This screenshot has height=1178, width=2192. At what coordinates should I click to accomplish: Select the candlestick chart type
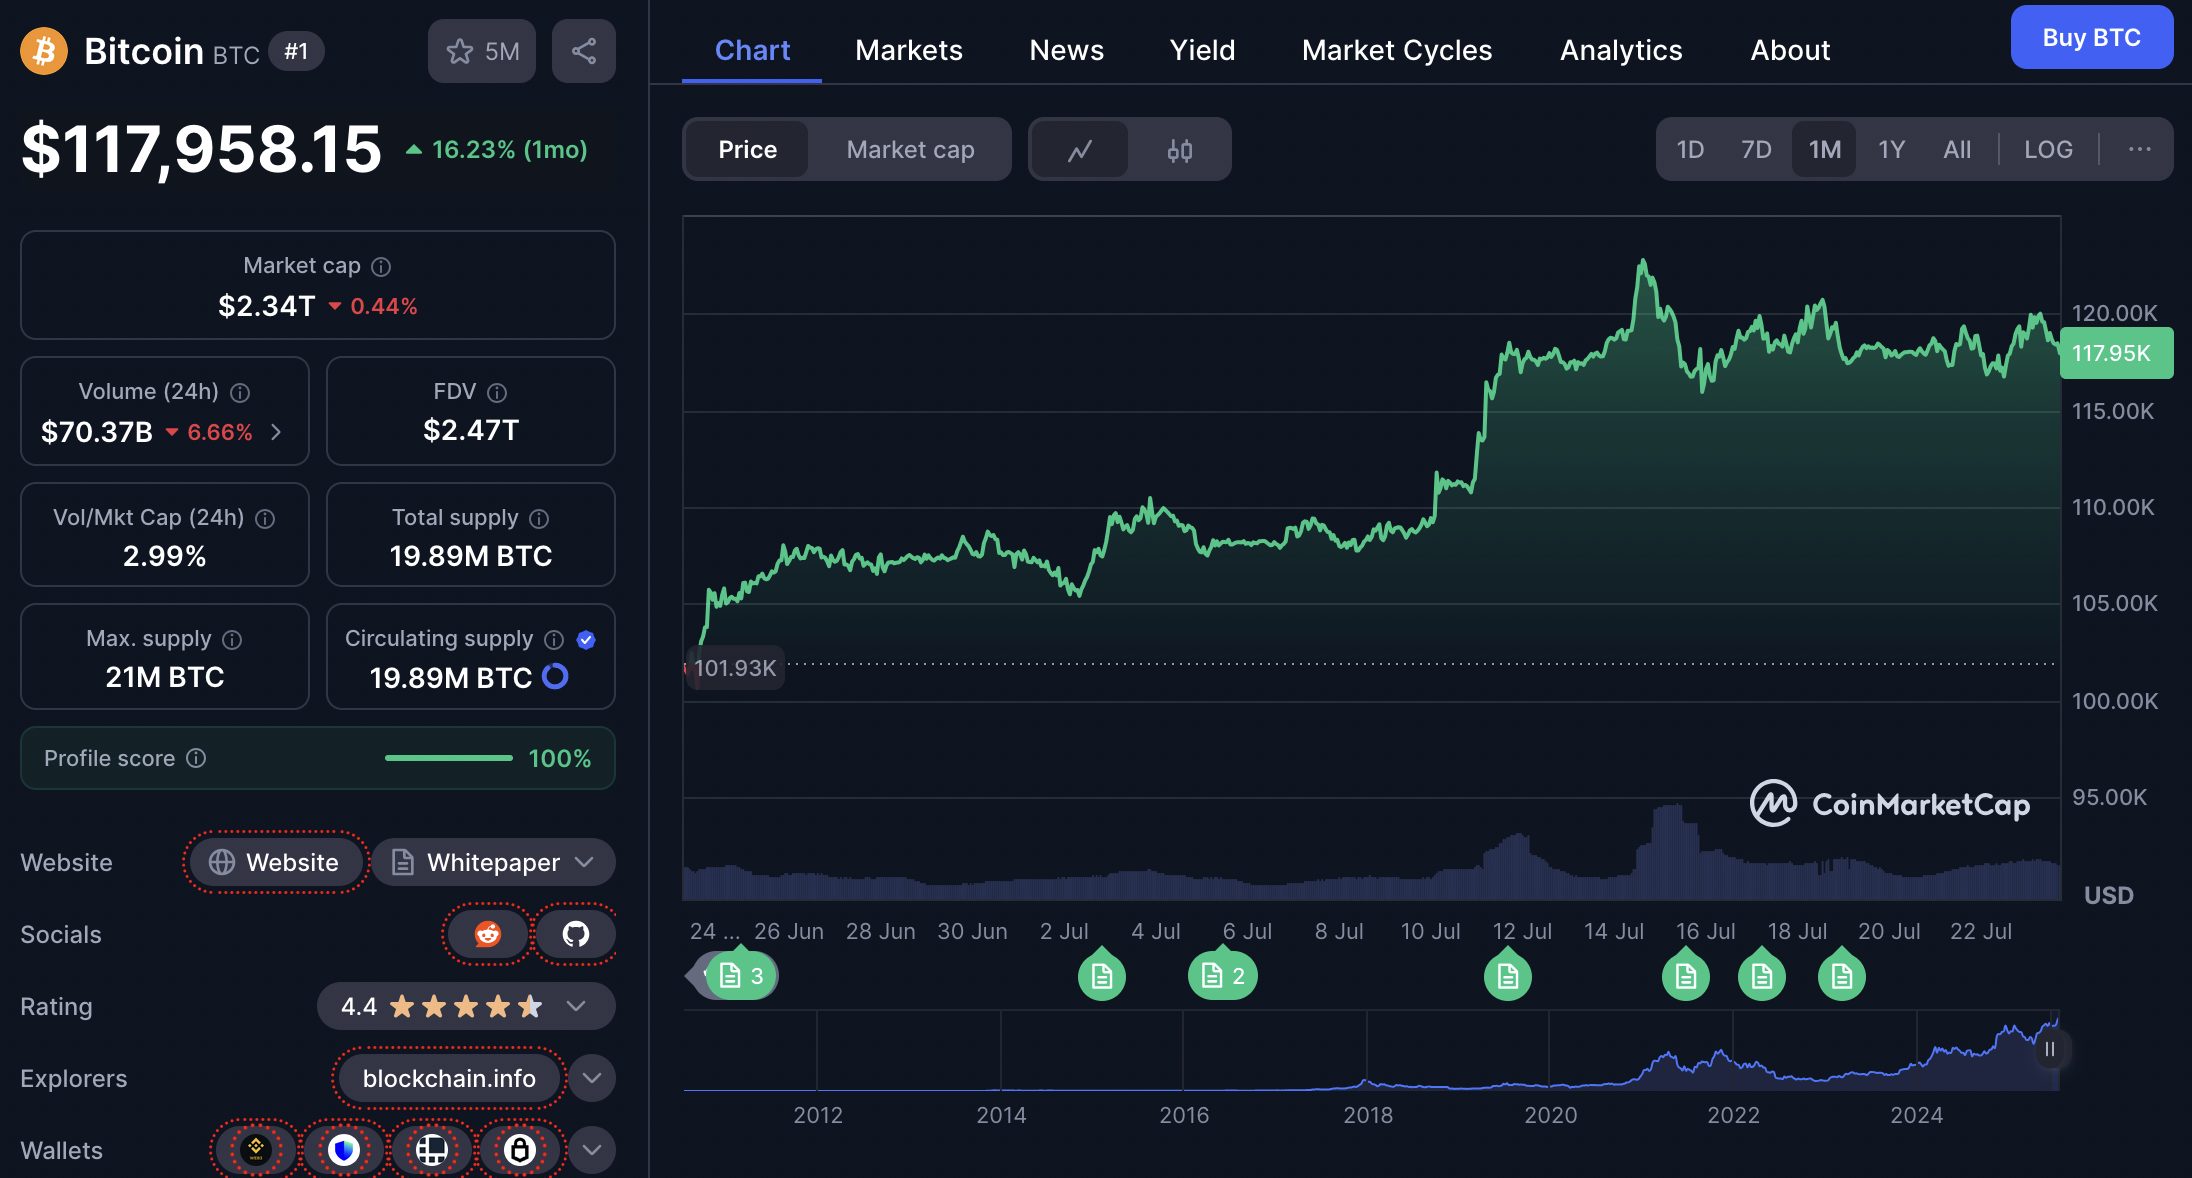(x=1180, y=150)
